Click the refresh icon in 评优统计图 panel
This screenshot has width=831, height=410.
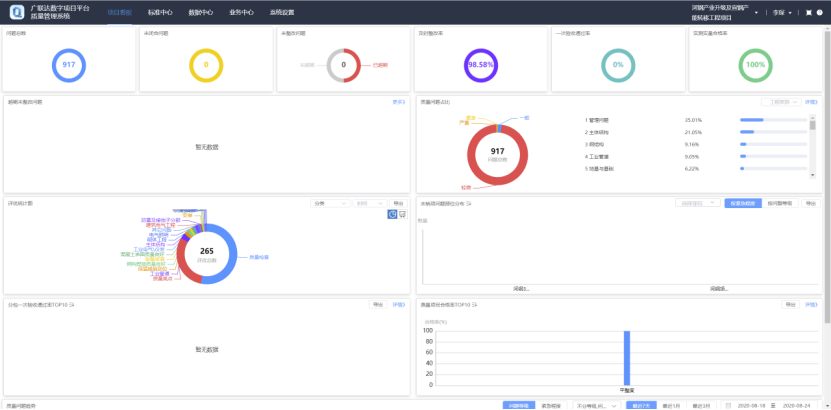[391, 214]
